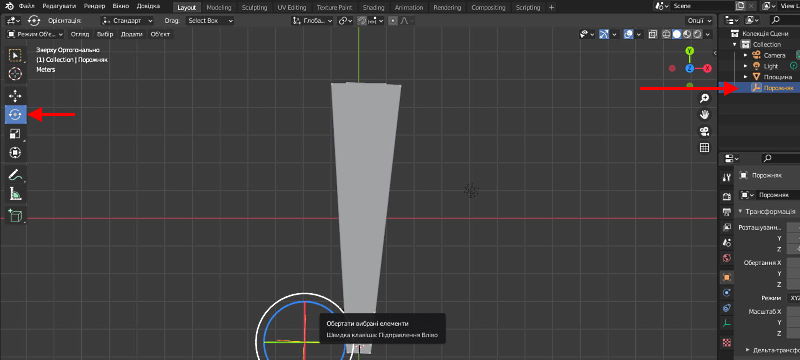Open the Глобально transform orientation dropdown

click(x=313, y=21)
